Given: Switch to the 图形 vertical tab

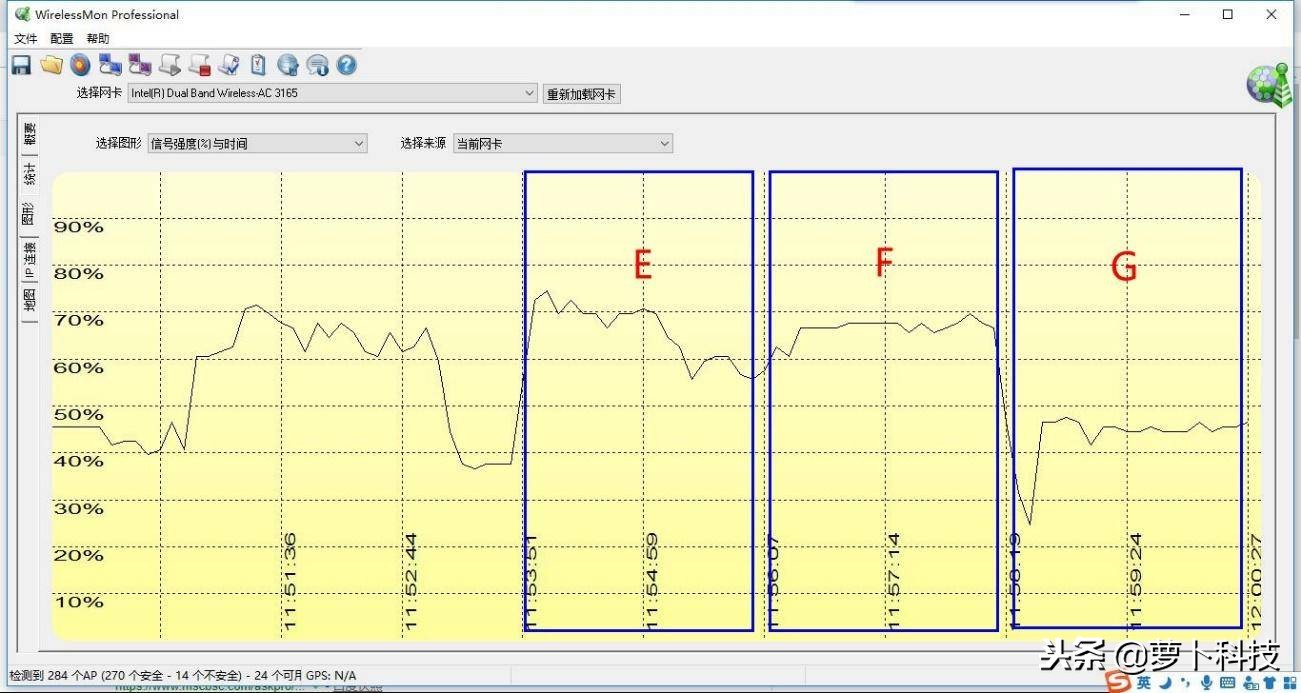Looking at the screenshot, I should [x=29, y=214].
